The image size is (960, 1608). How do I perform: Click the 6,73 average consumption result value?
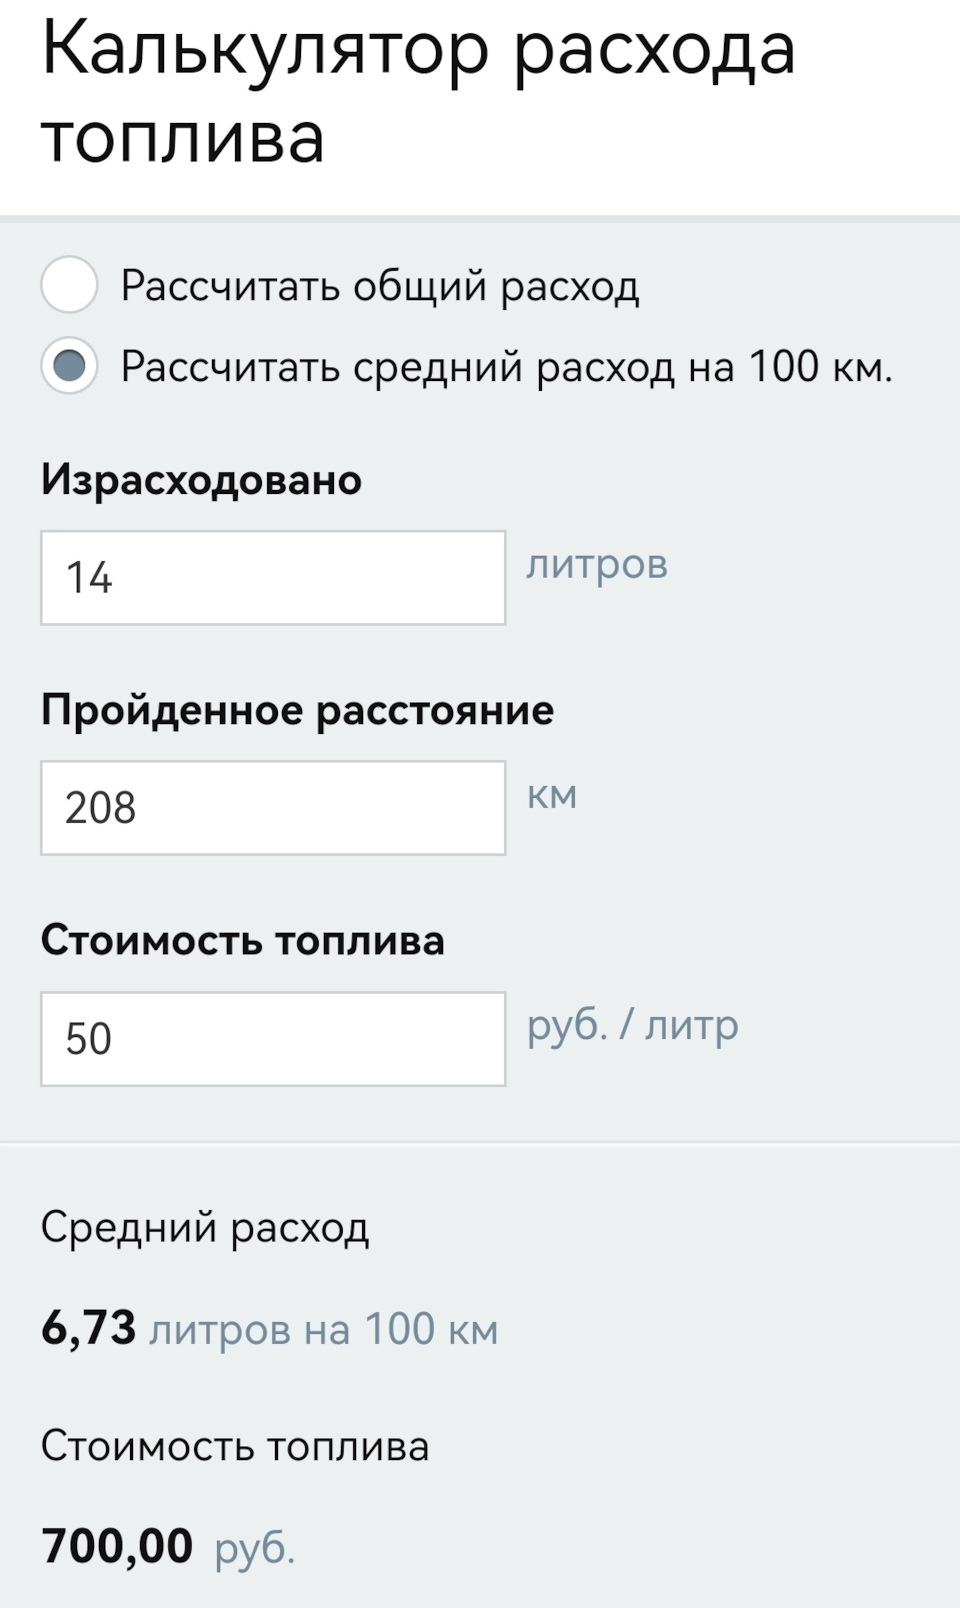(x=88, y=1328)
